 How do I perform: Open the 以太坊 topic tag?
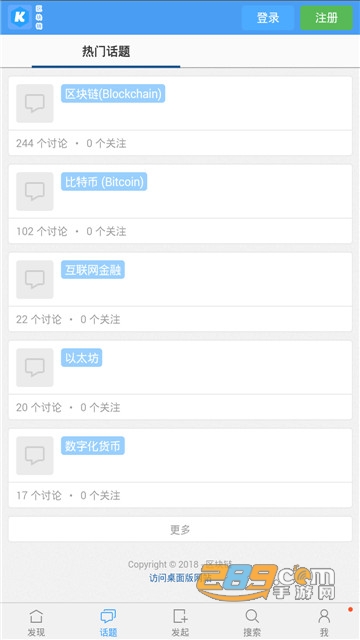(x=82, y=358)
